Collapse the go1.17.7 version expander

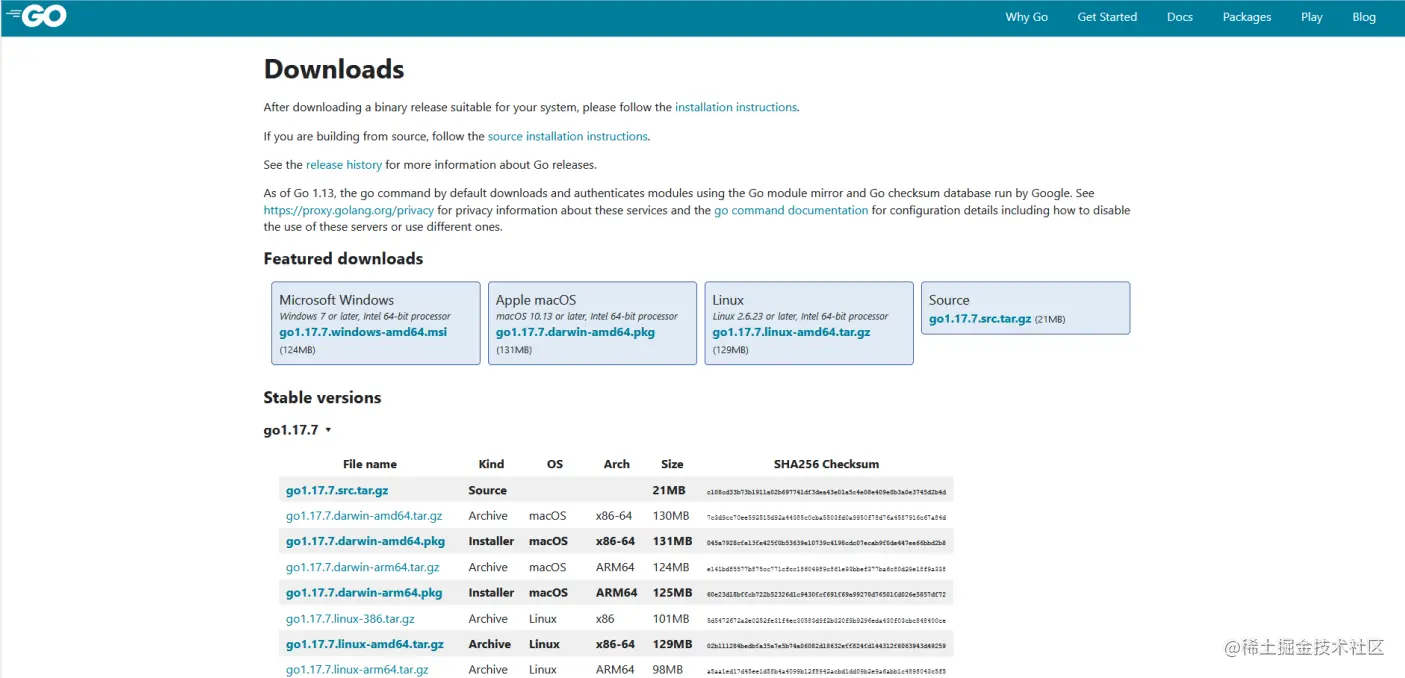point(298,430)
